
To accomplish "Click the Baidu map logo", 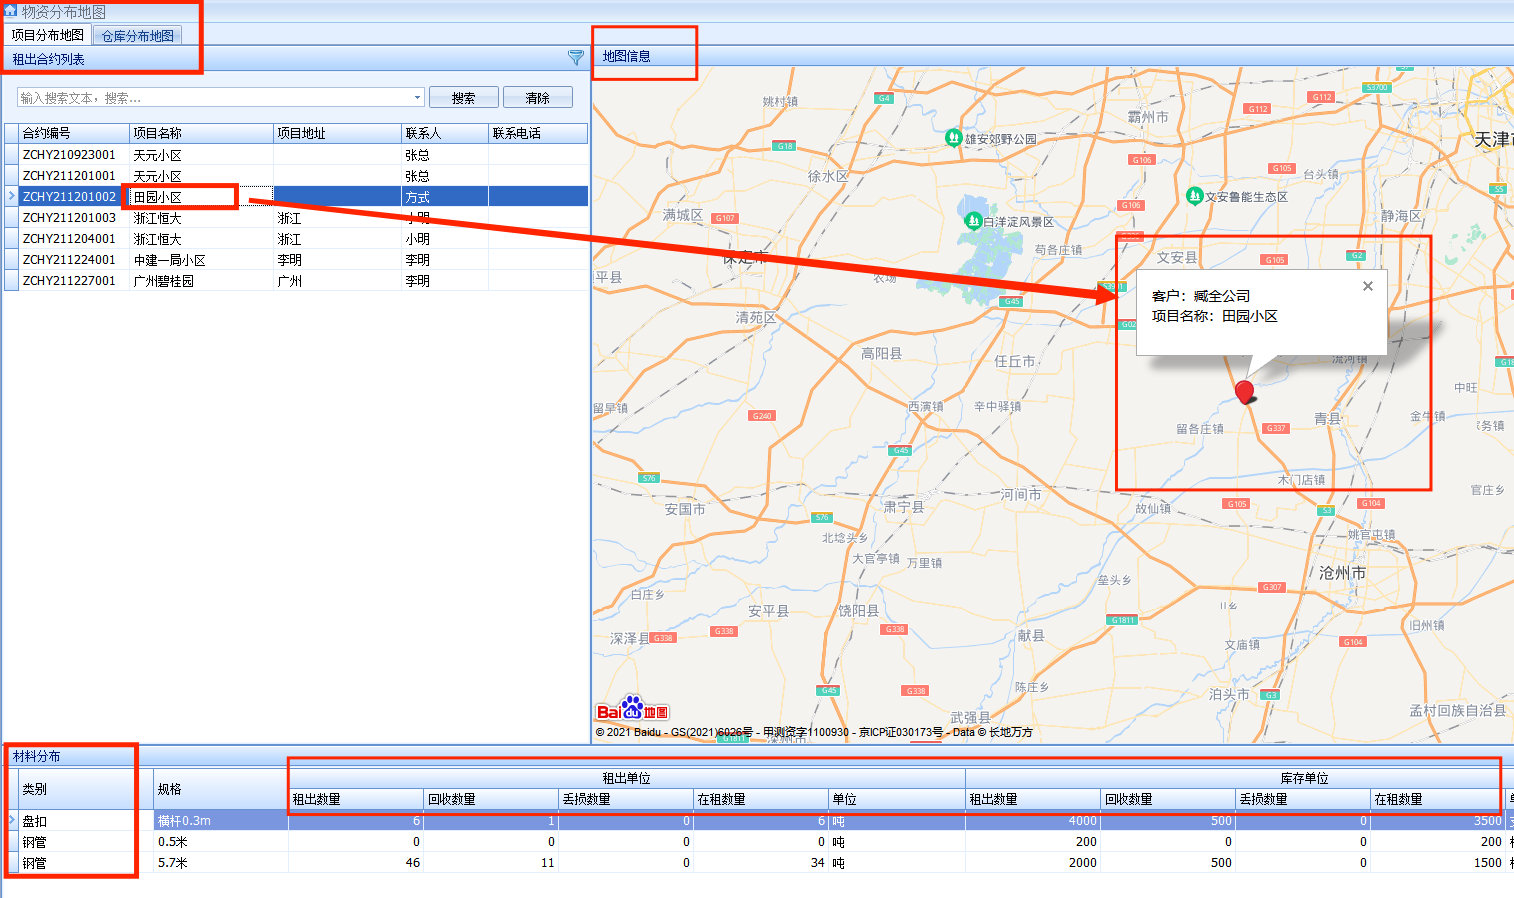I will (632, 709).
